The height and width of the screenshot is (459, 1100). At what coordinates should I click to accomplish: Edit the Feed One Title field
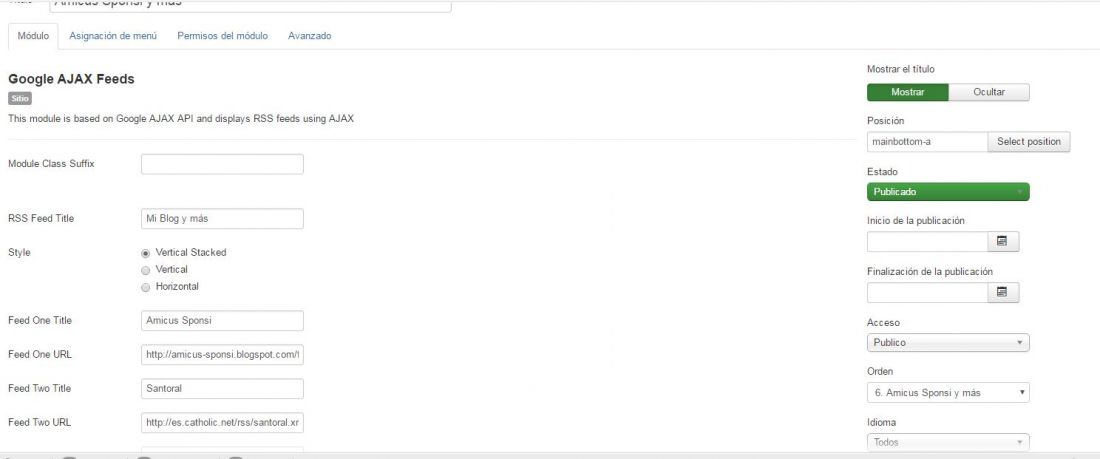[x=222, y=321]
